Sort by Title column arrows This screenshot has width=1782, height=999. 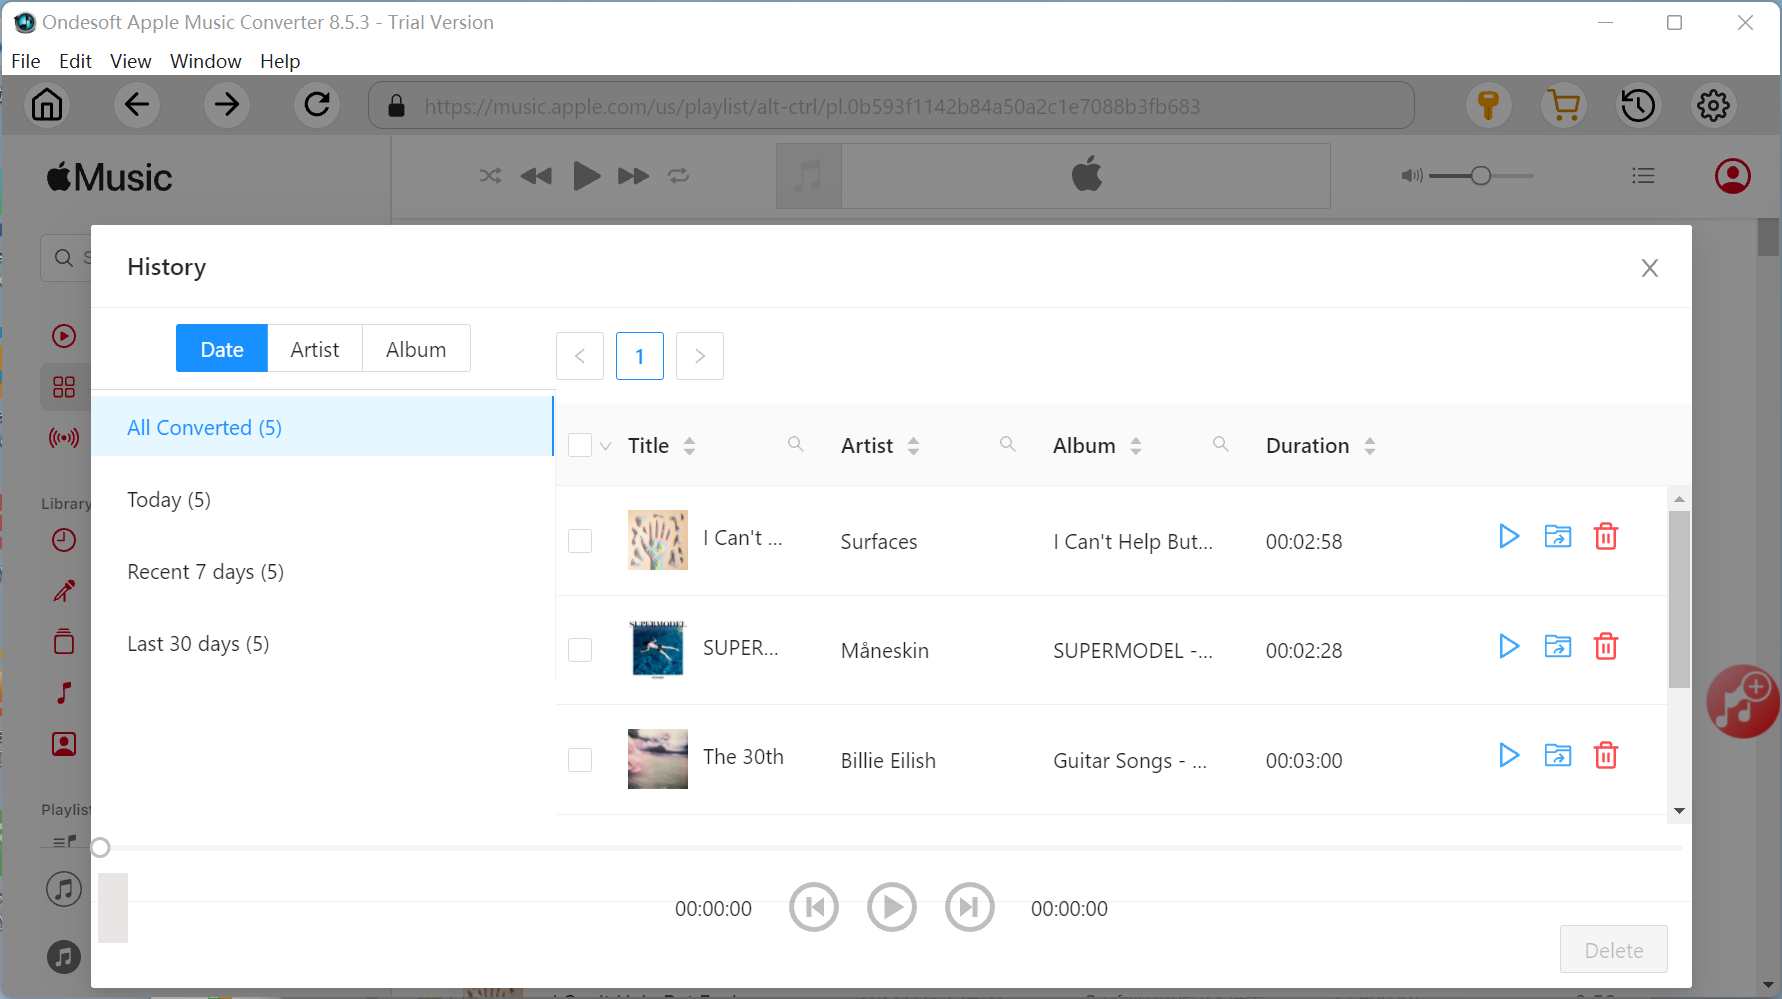coord(689,446)
